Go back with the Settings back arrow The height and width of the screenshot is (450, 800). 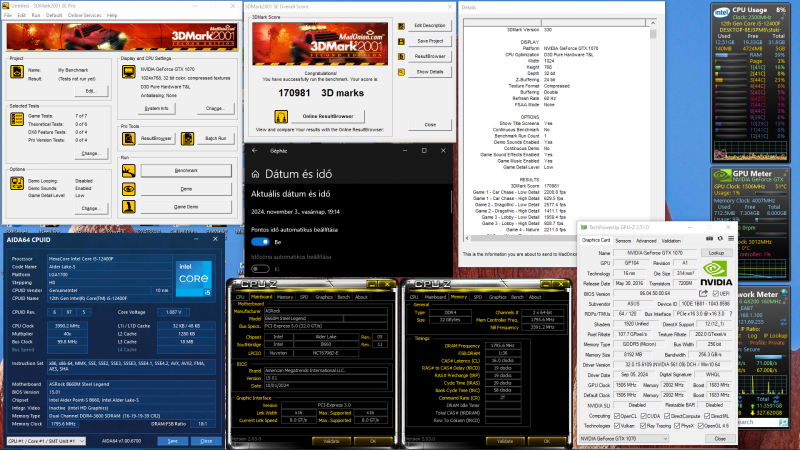(255, 151)
